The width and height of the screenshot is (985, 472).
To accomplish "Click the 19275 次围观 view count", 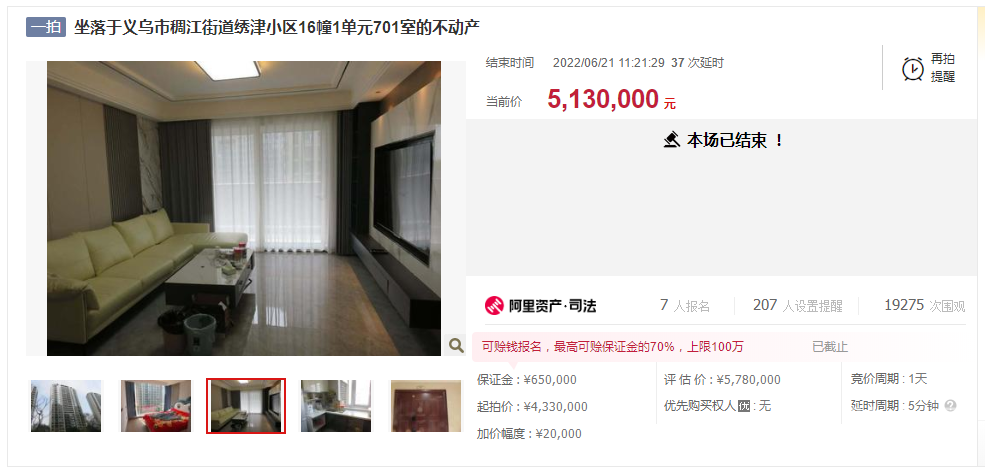I will click(924, 305).
